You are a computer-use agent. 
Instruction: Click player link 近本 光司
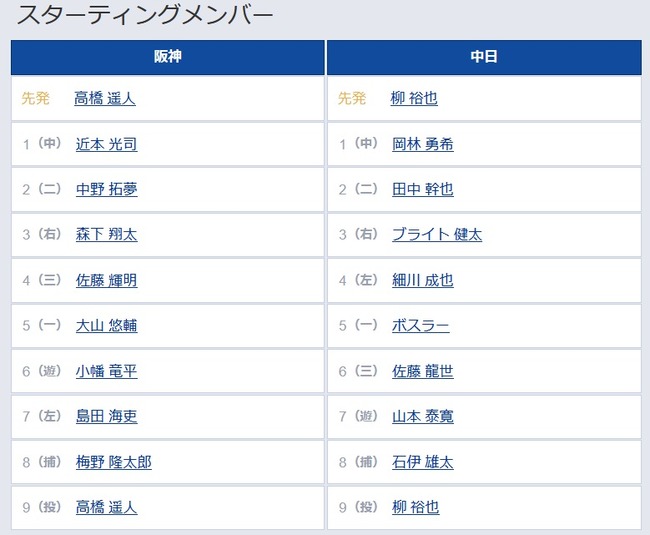(107, 144)
